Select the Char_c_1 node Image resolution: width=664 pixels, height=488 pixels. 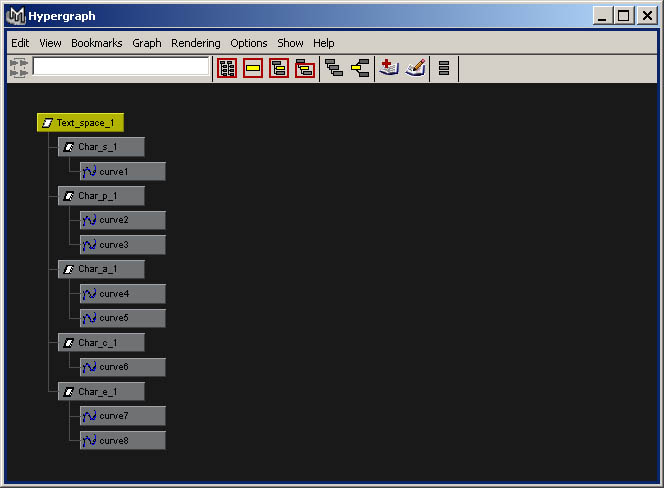point(101,342)
